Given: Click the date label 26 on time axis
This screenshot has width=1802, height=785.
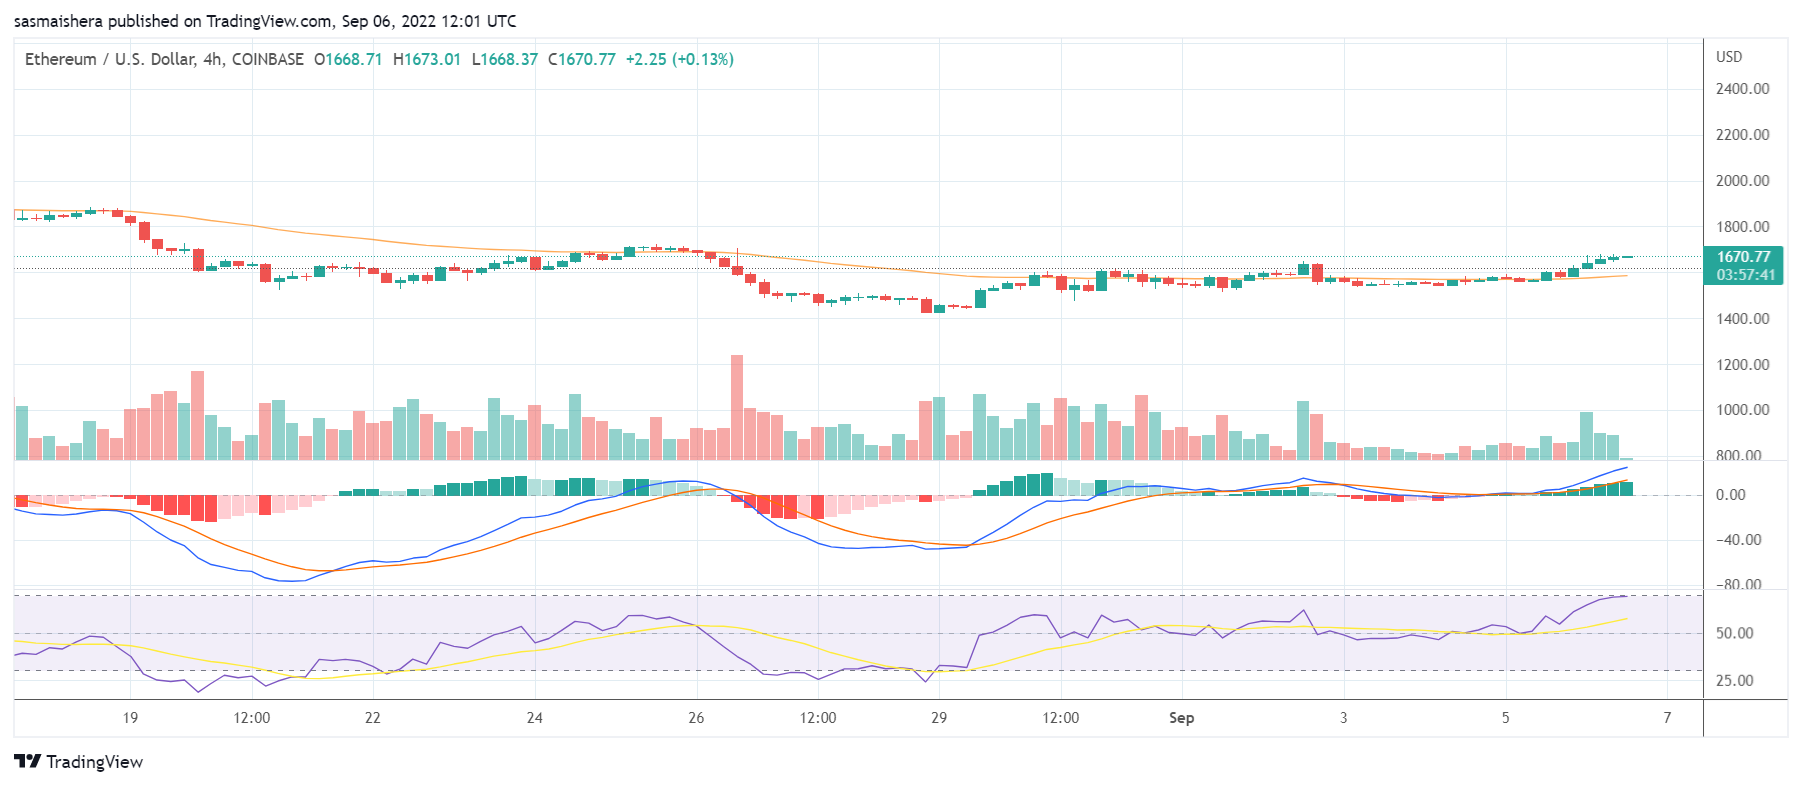Looking at the screenshot, I should 696,718.
